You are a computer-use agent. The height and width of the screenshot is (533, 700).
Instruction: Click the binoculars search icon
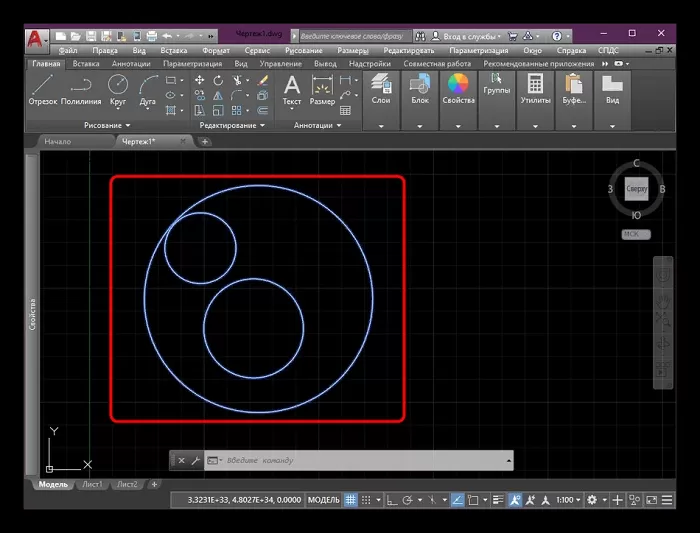420,36
